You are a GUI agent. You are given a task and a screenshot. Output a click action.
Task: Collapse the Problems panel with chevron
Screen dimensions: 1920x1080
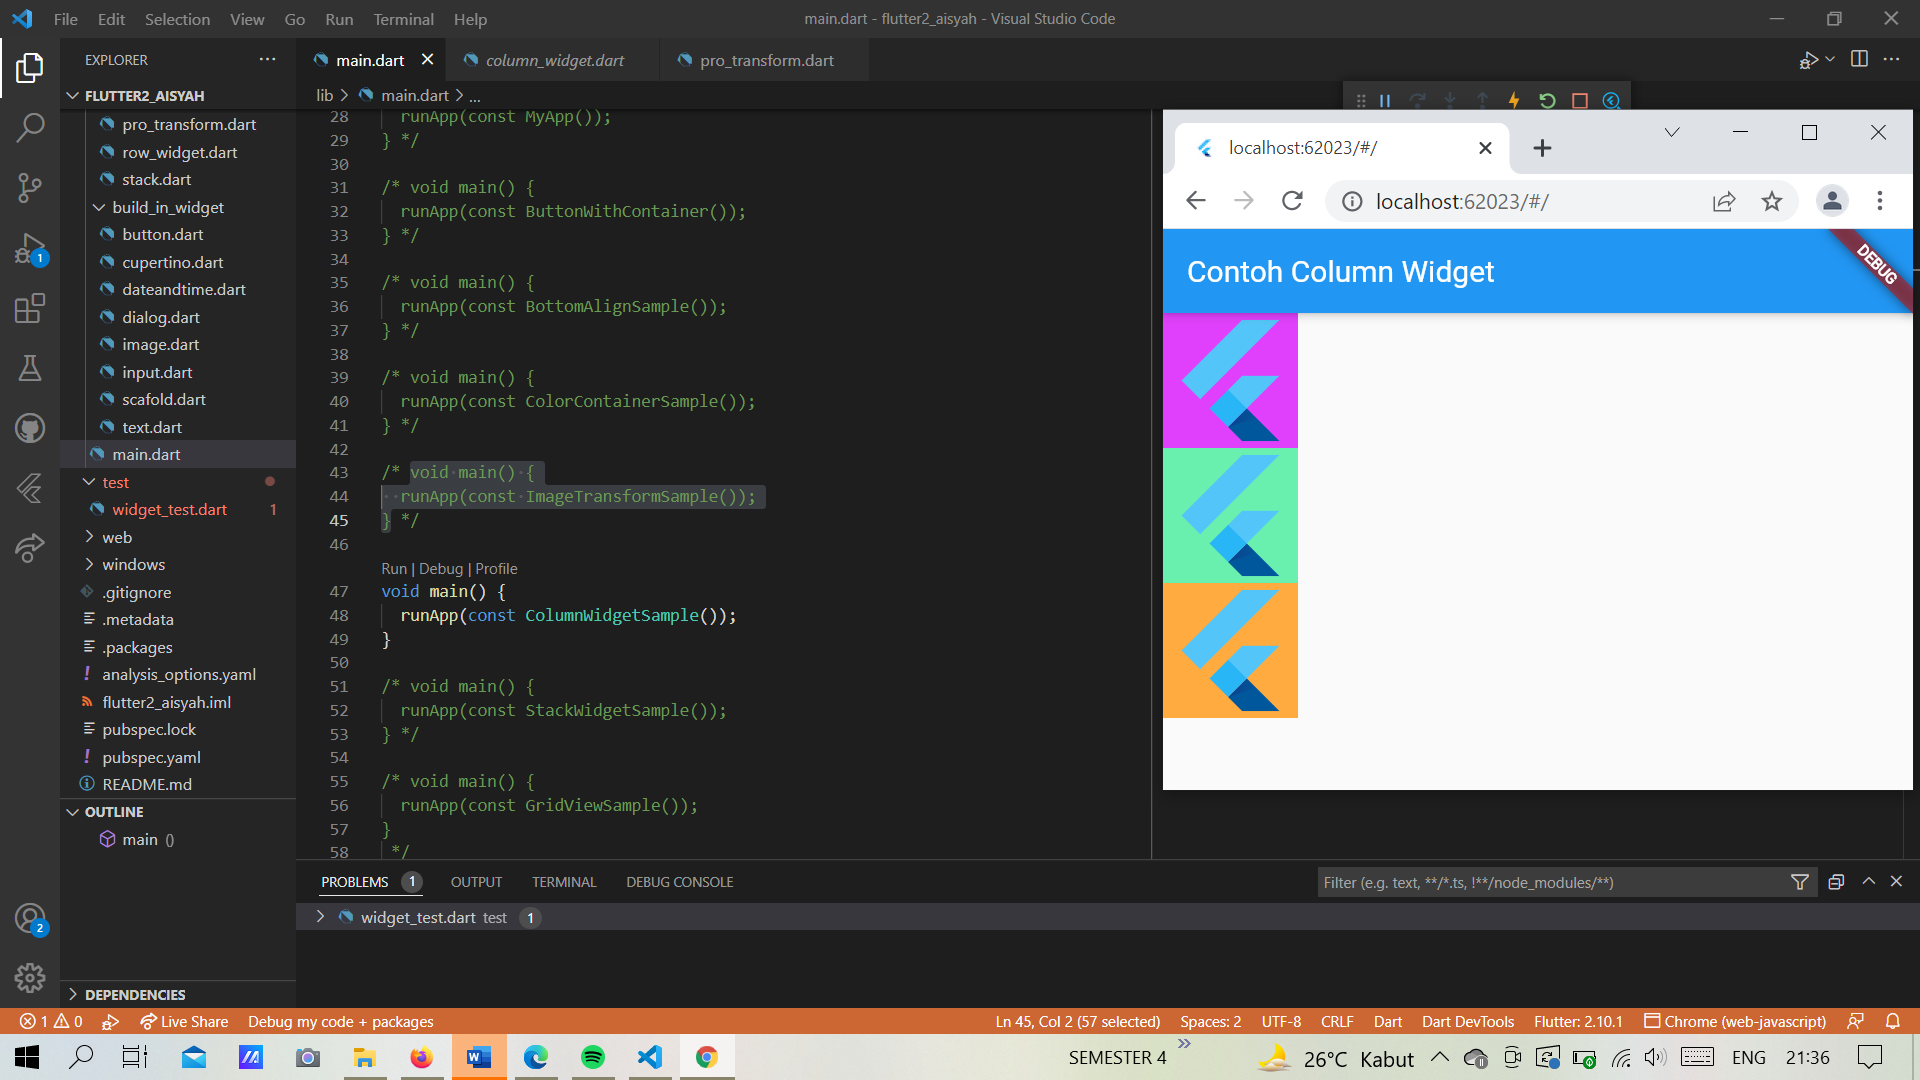[x=1868, y=882]
